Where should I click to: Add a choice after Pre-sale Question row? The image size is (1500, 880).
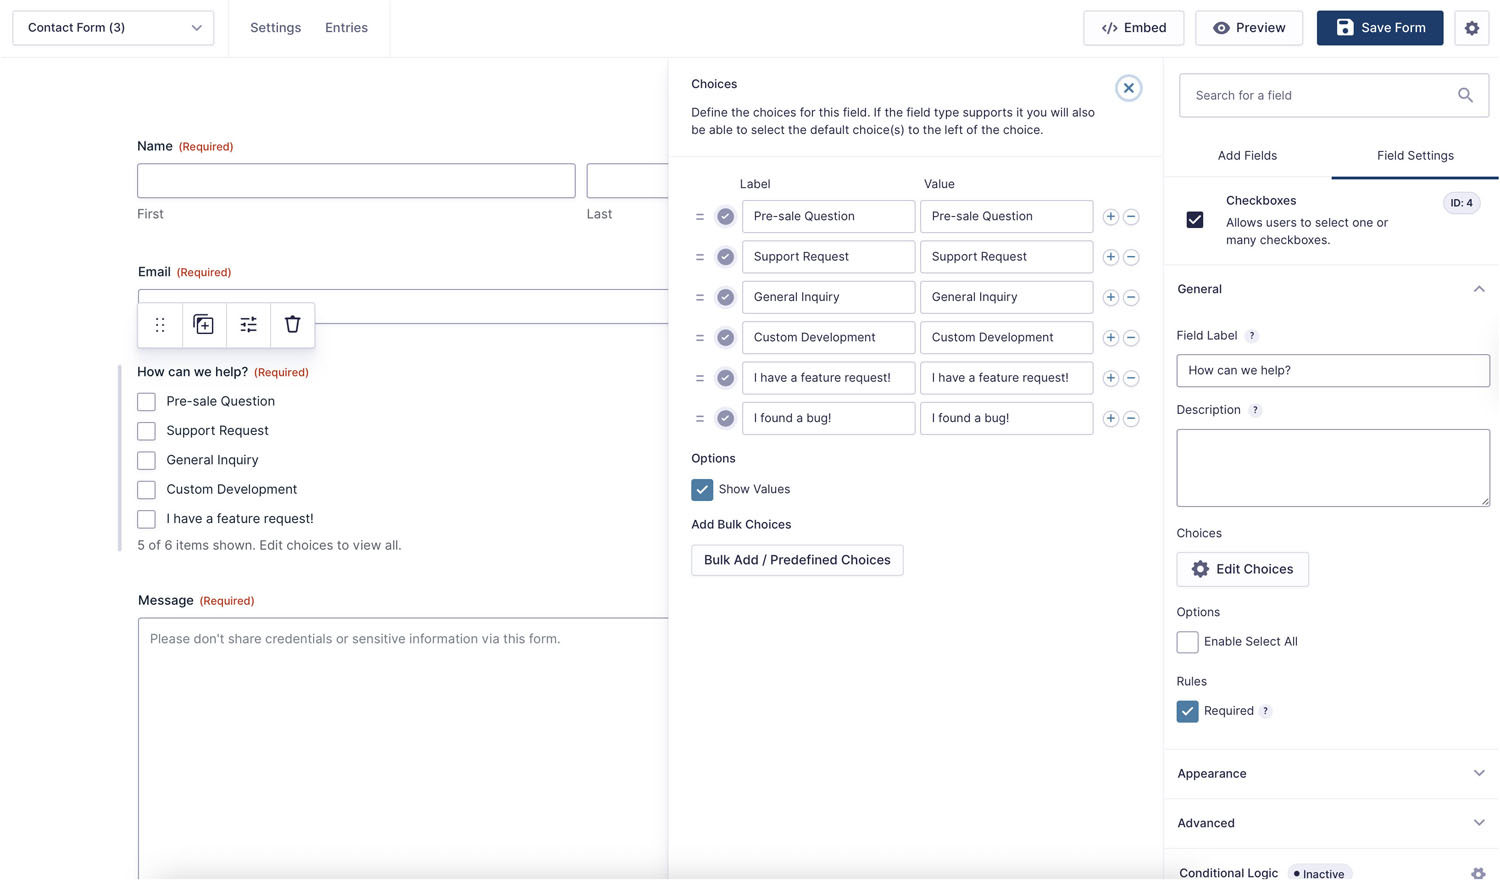click(1110, 217)
